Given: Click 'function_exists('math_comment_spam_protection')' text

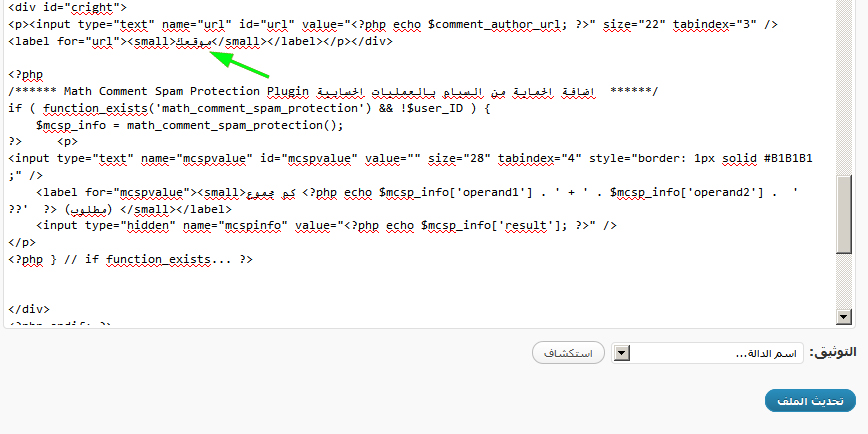Looking at the screenshot, I should [x=207, y=108].
